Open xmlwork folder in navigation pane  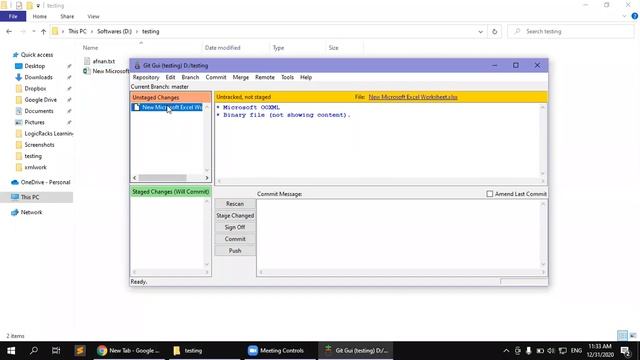(x=36, y=167)
